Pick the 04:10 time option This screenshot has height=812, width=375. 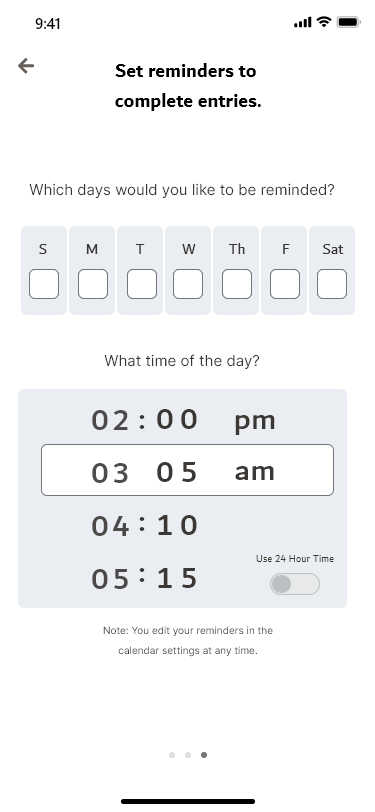(x=145, y=526)
